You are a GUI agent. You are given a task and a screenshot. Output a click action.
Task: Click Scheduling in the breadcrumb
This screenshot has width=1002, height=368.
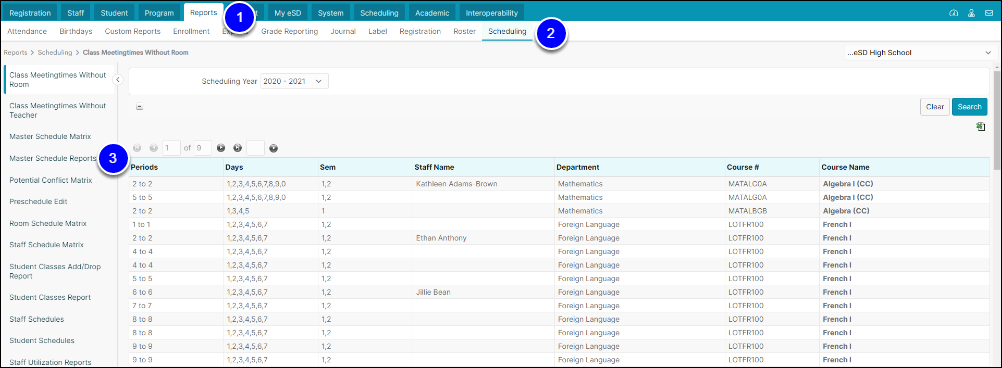tap(55, 52)
